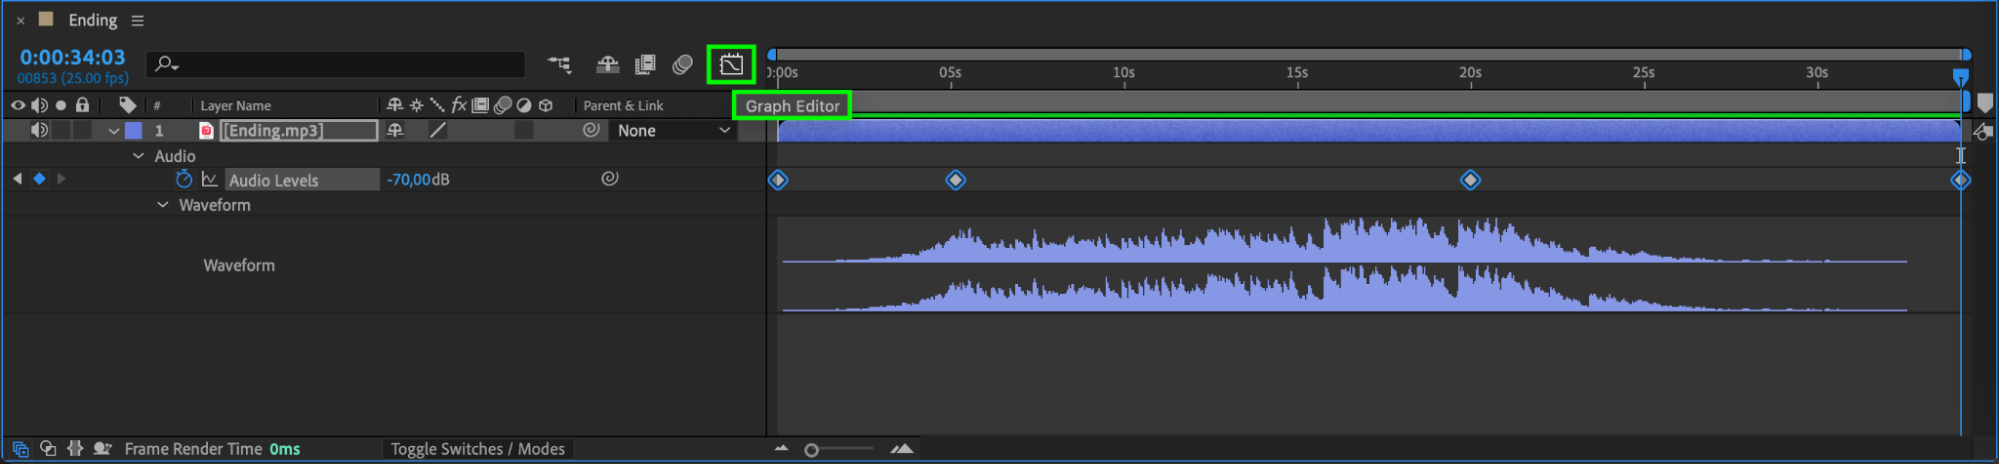Click Toggle Switches / Modes button
This screenshot has width=1999, height=464.
tap(477, 449)
